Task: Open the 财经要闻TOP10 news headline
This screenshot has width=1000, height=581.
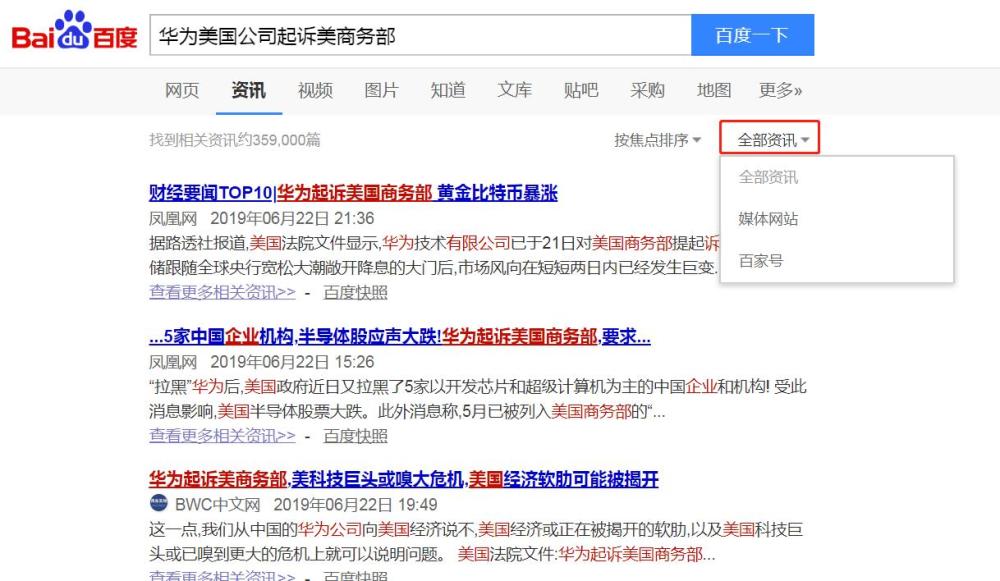Action: coord(353,193)
